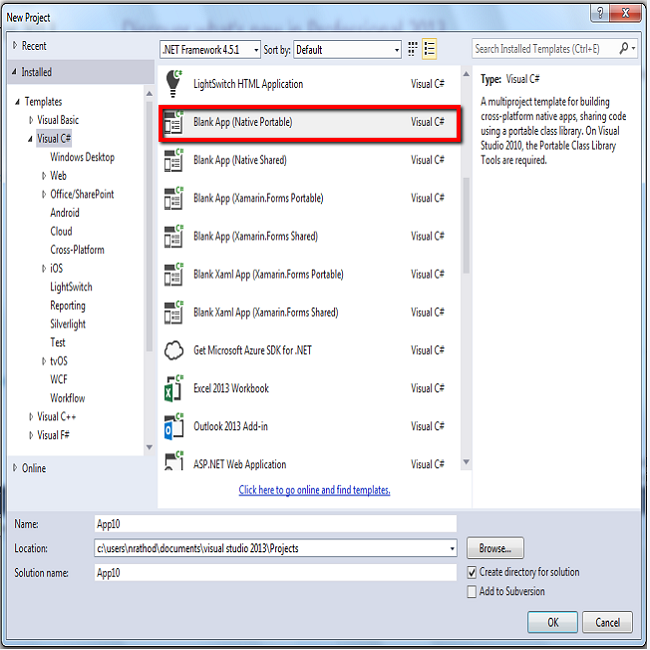650x650 pixels.
Task: Select WCF category
Action: point(59,379)
